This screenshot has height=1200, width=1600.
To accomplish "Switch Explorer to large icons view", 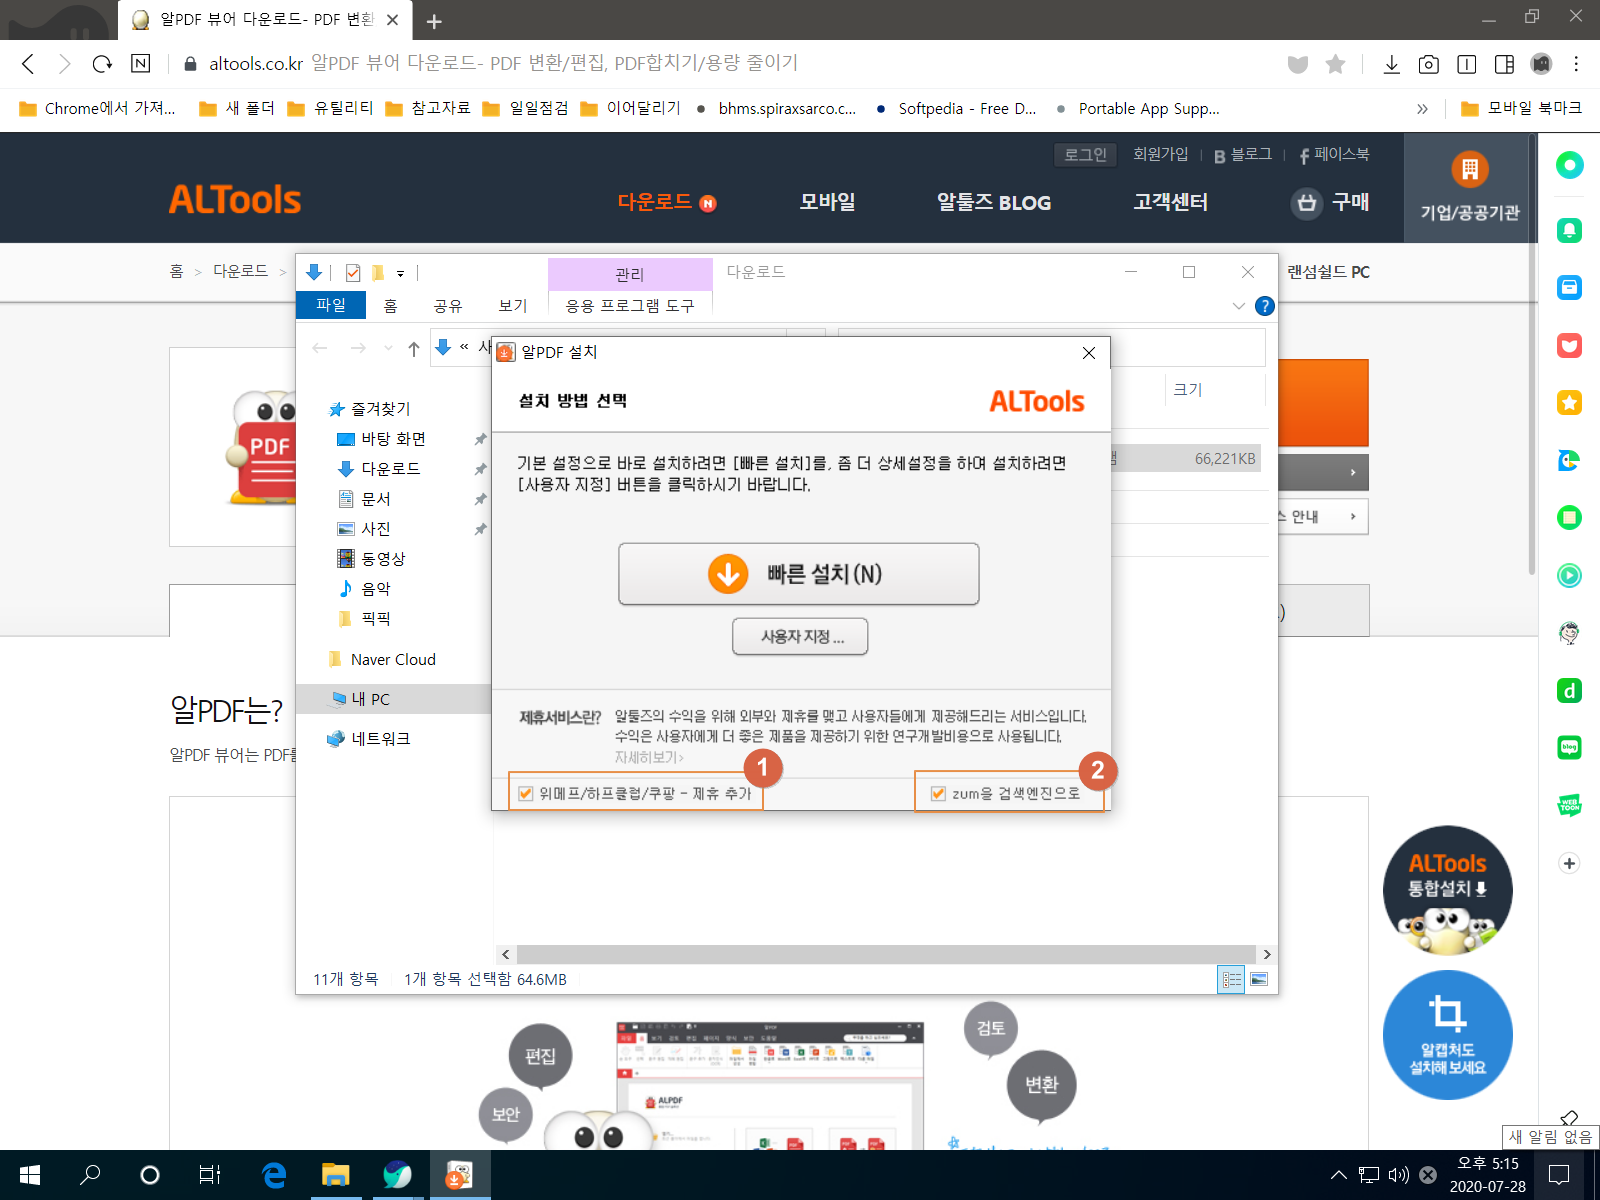I will (1259, 980).
